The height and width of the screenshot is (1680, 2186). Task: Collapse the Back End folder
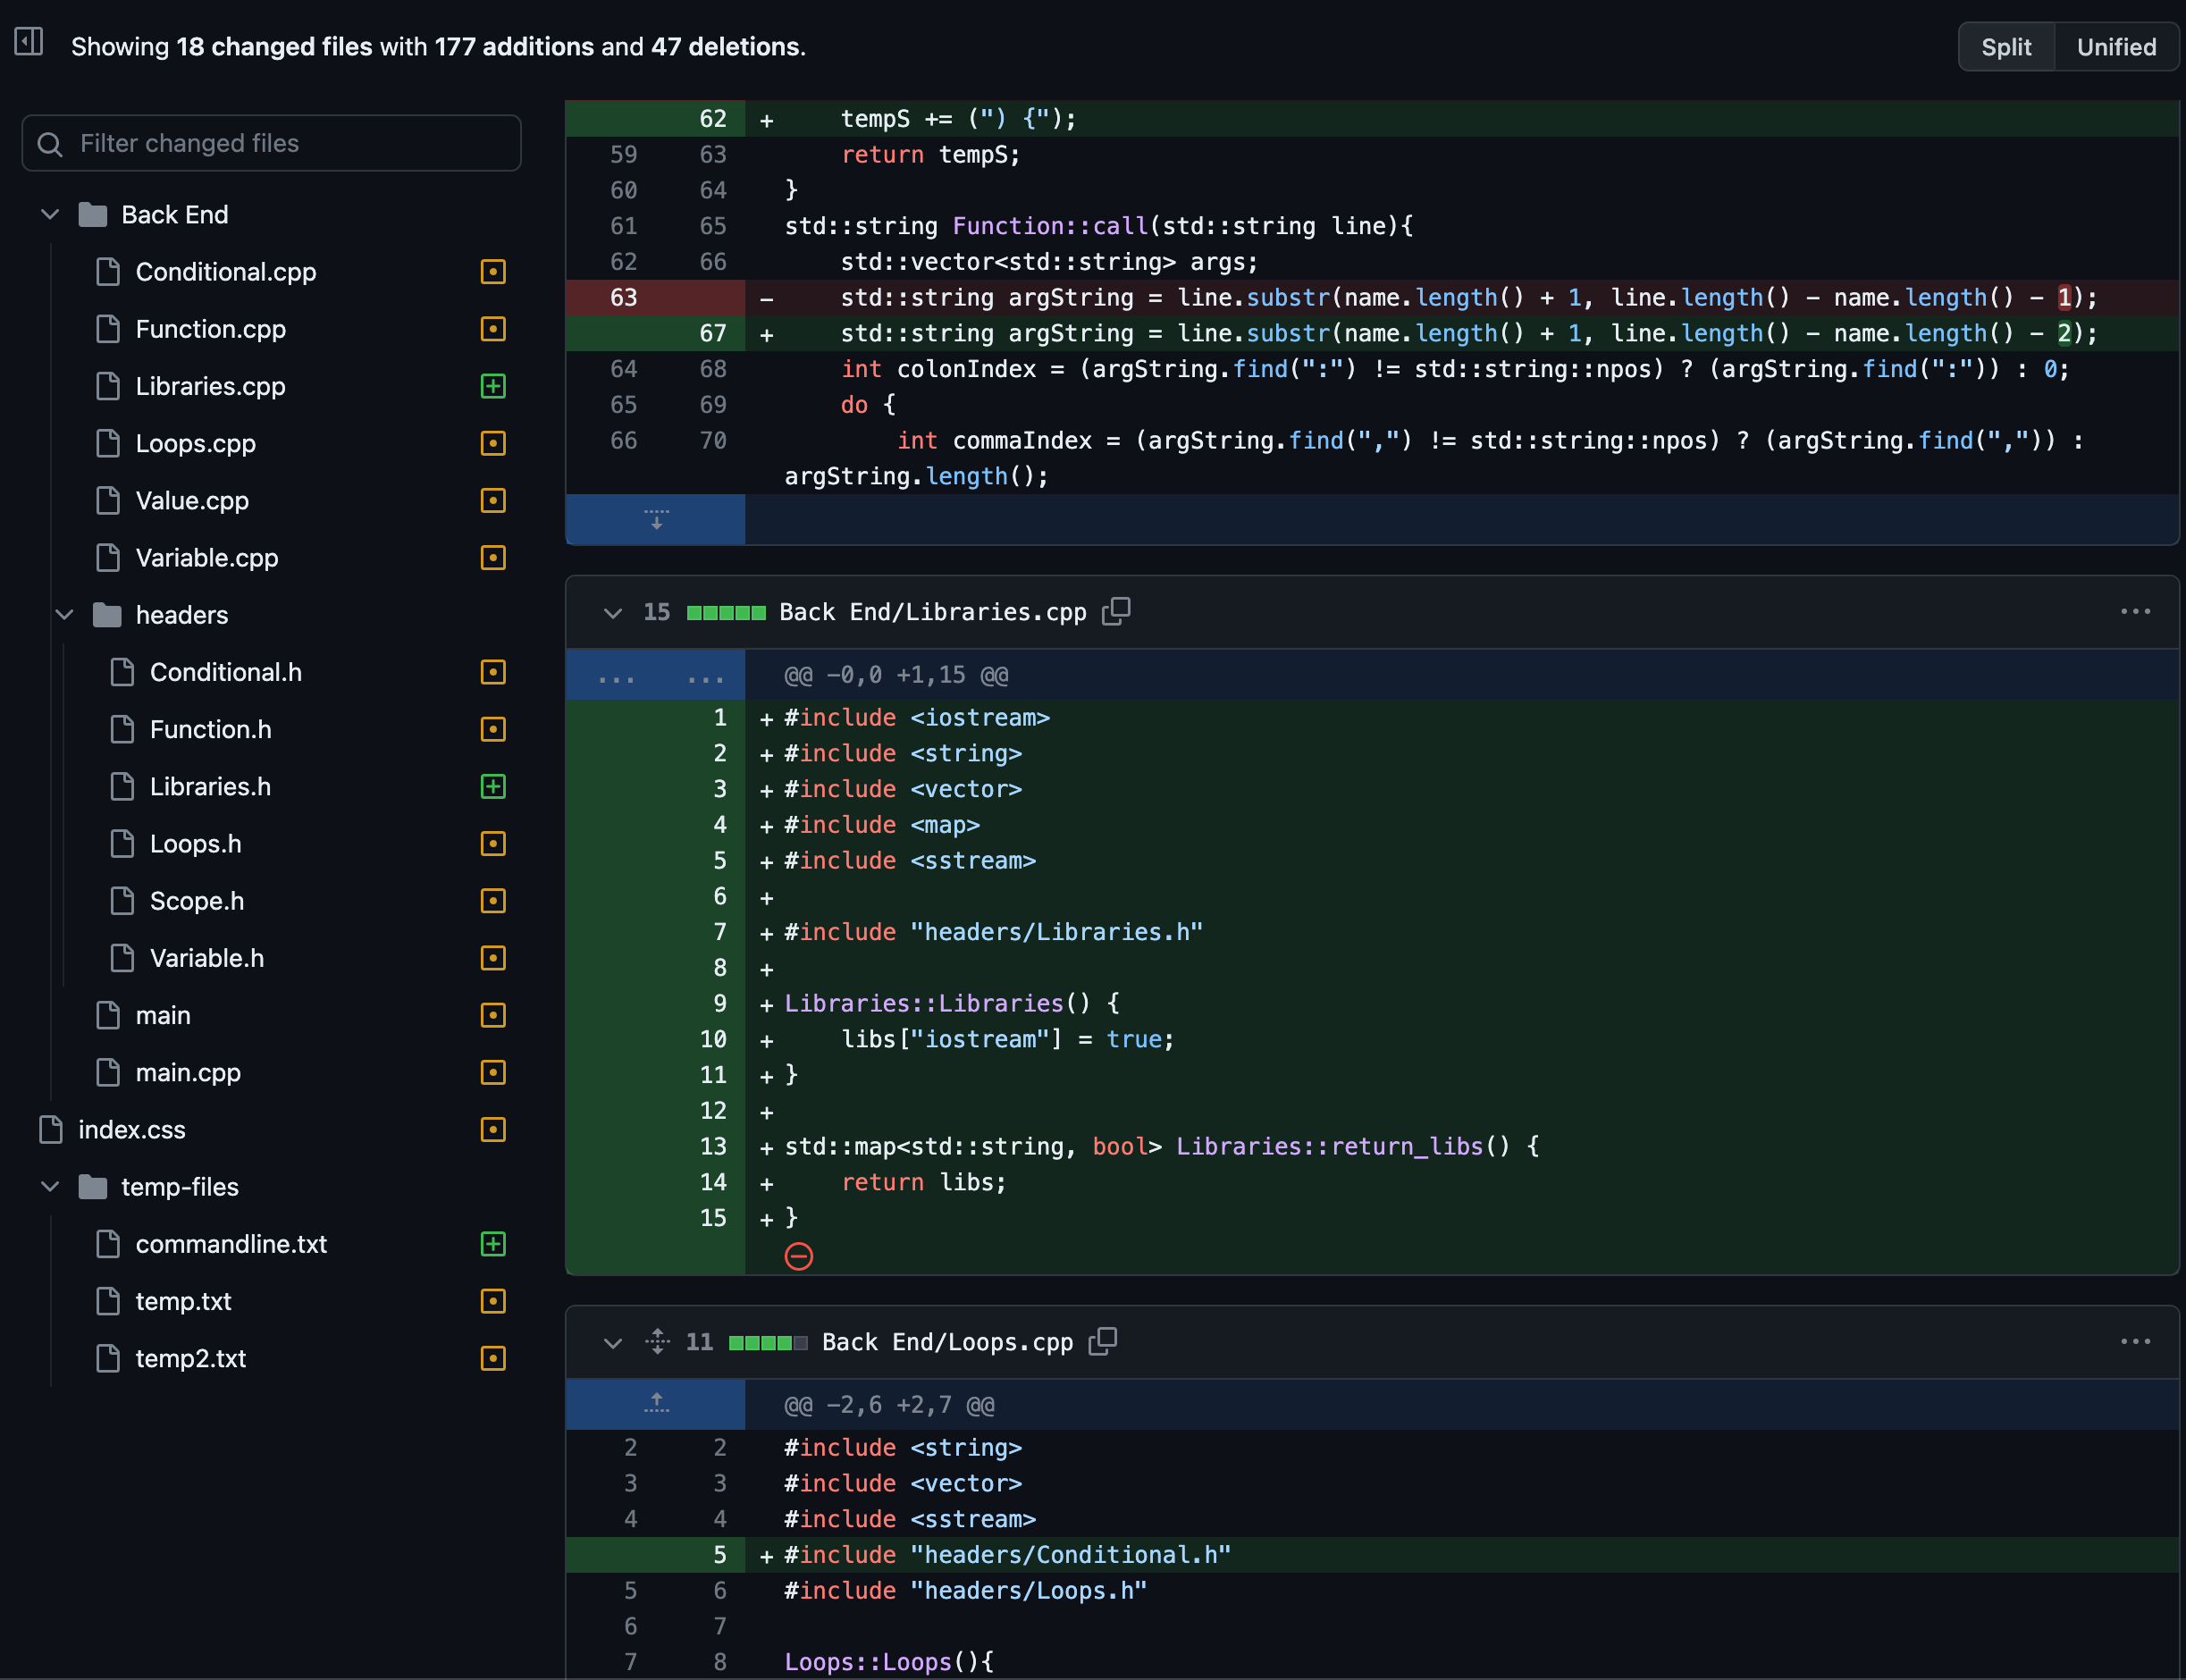click(50, 214)
